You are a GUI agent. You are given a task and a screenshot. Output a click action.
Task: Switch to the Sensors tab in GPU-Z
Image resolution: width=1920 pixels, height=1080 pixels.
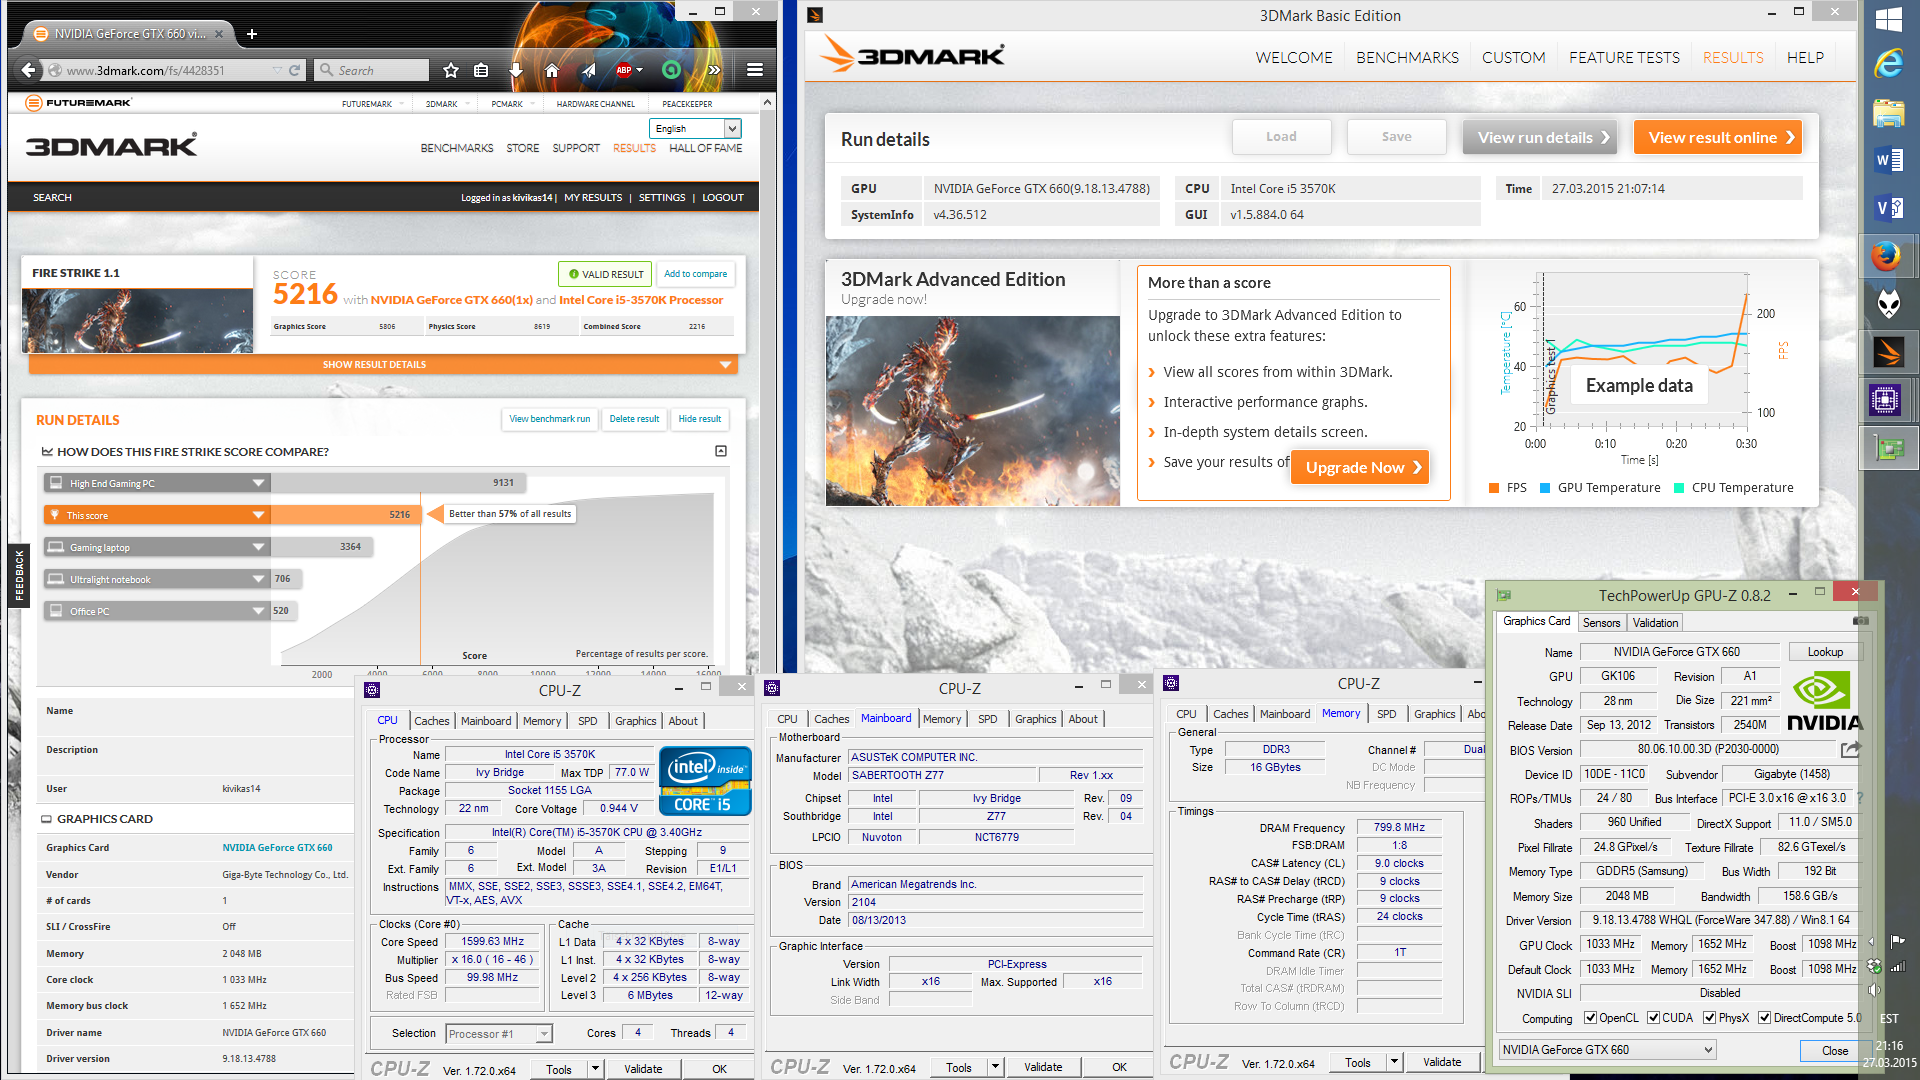click(x=1601, y=623)
